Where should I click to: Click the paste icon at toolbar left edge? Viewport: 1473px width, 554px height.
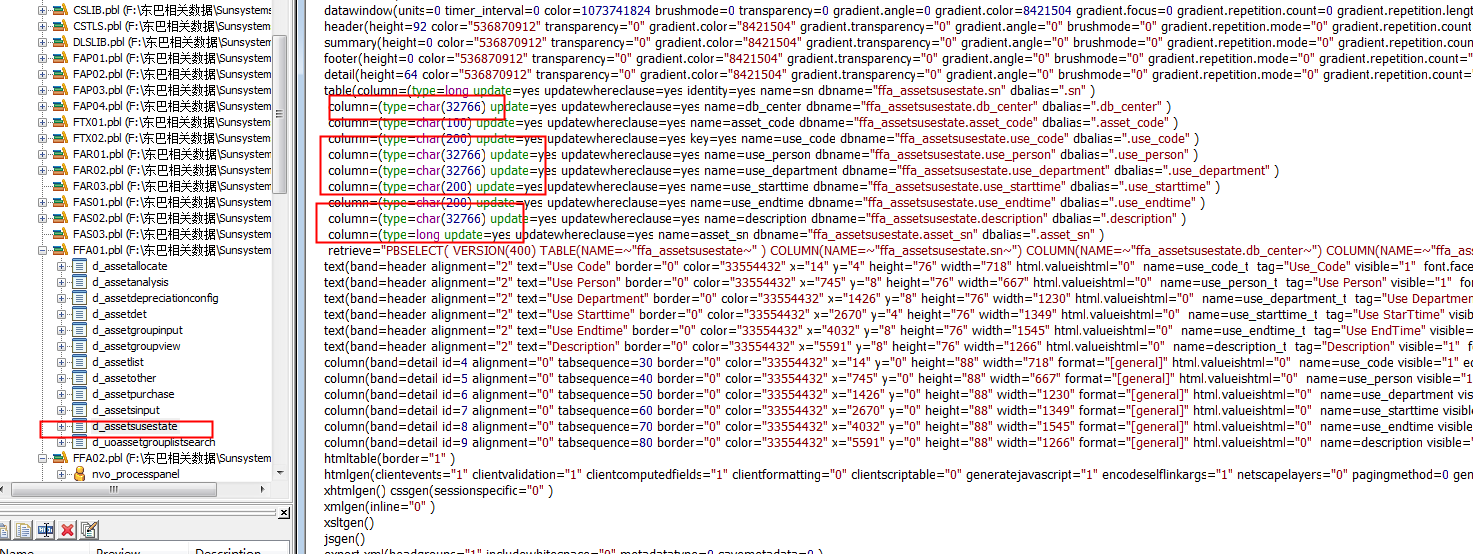click(4, 530)
